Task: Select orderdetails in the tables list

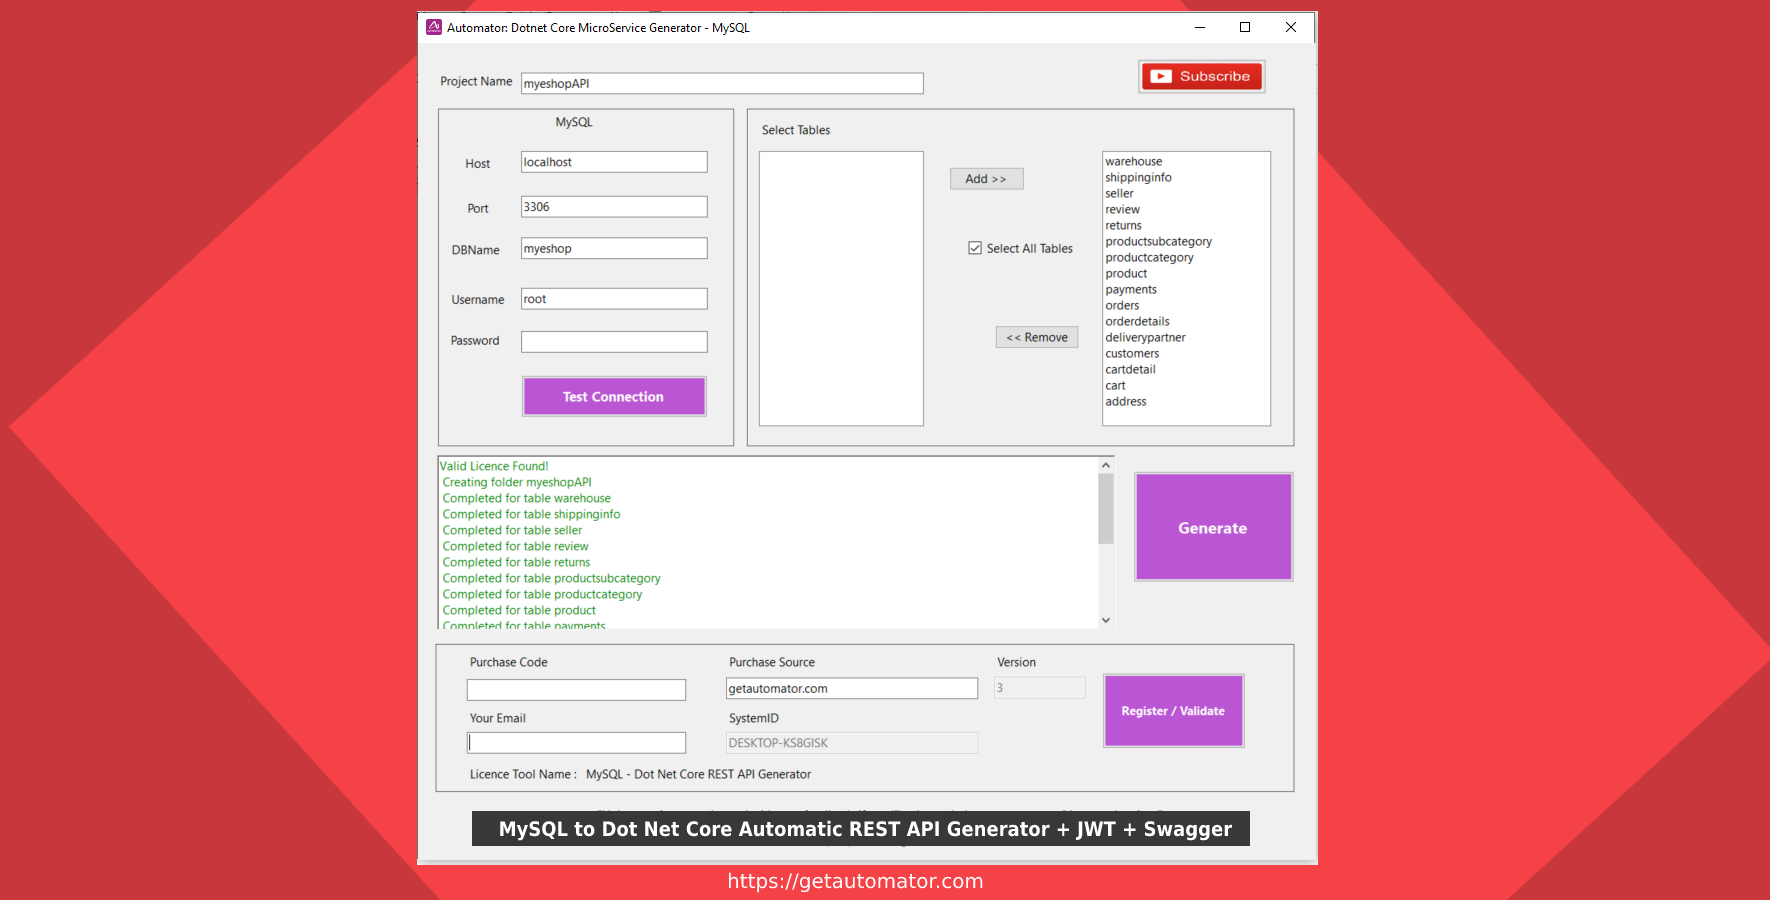Action: click(1137, 321)
